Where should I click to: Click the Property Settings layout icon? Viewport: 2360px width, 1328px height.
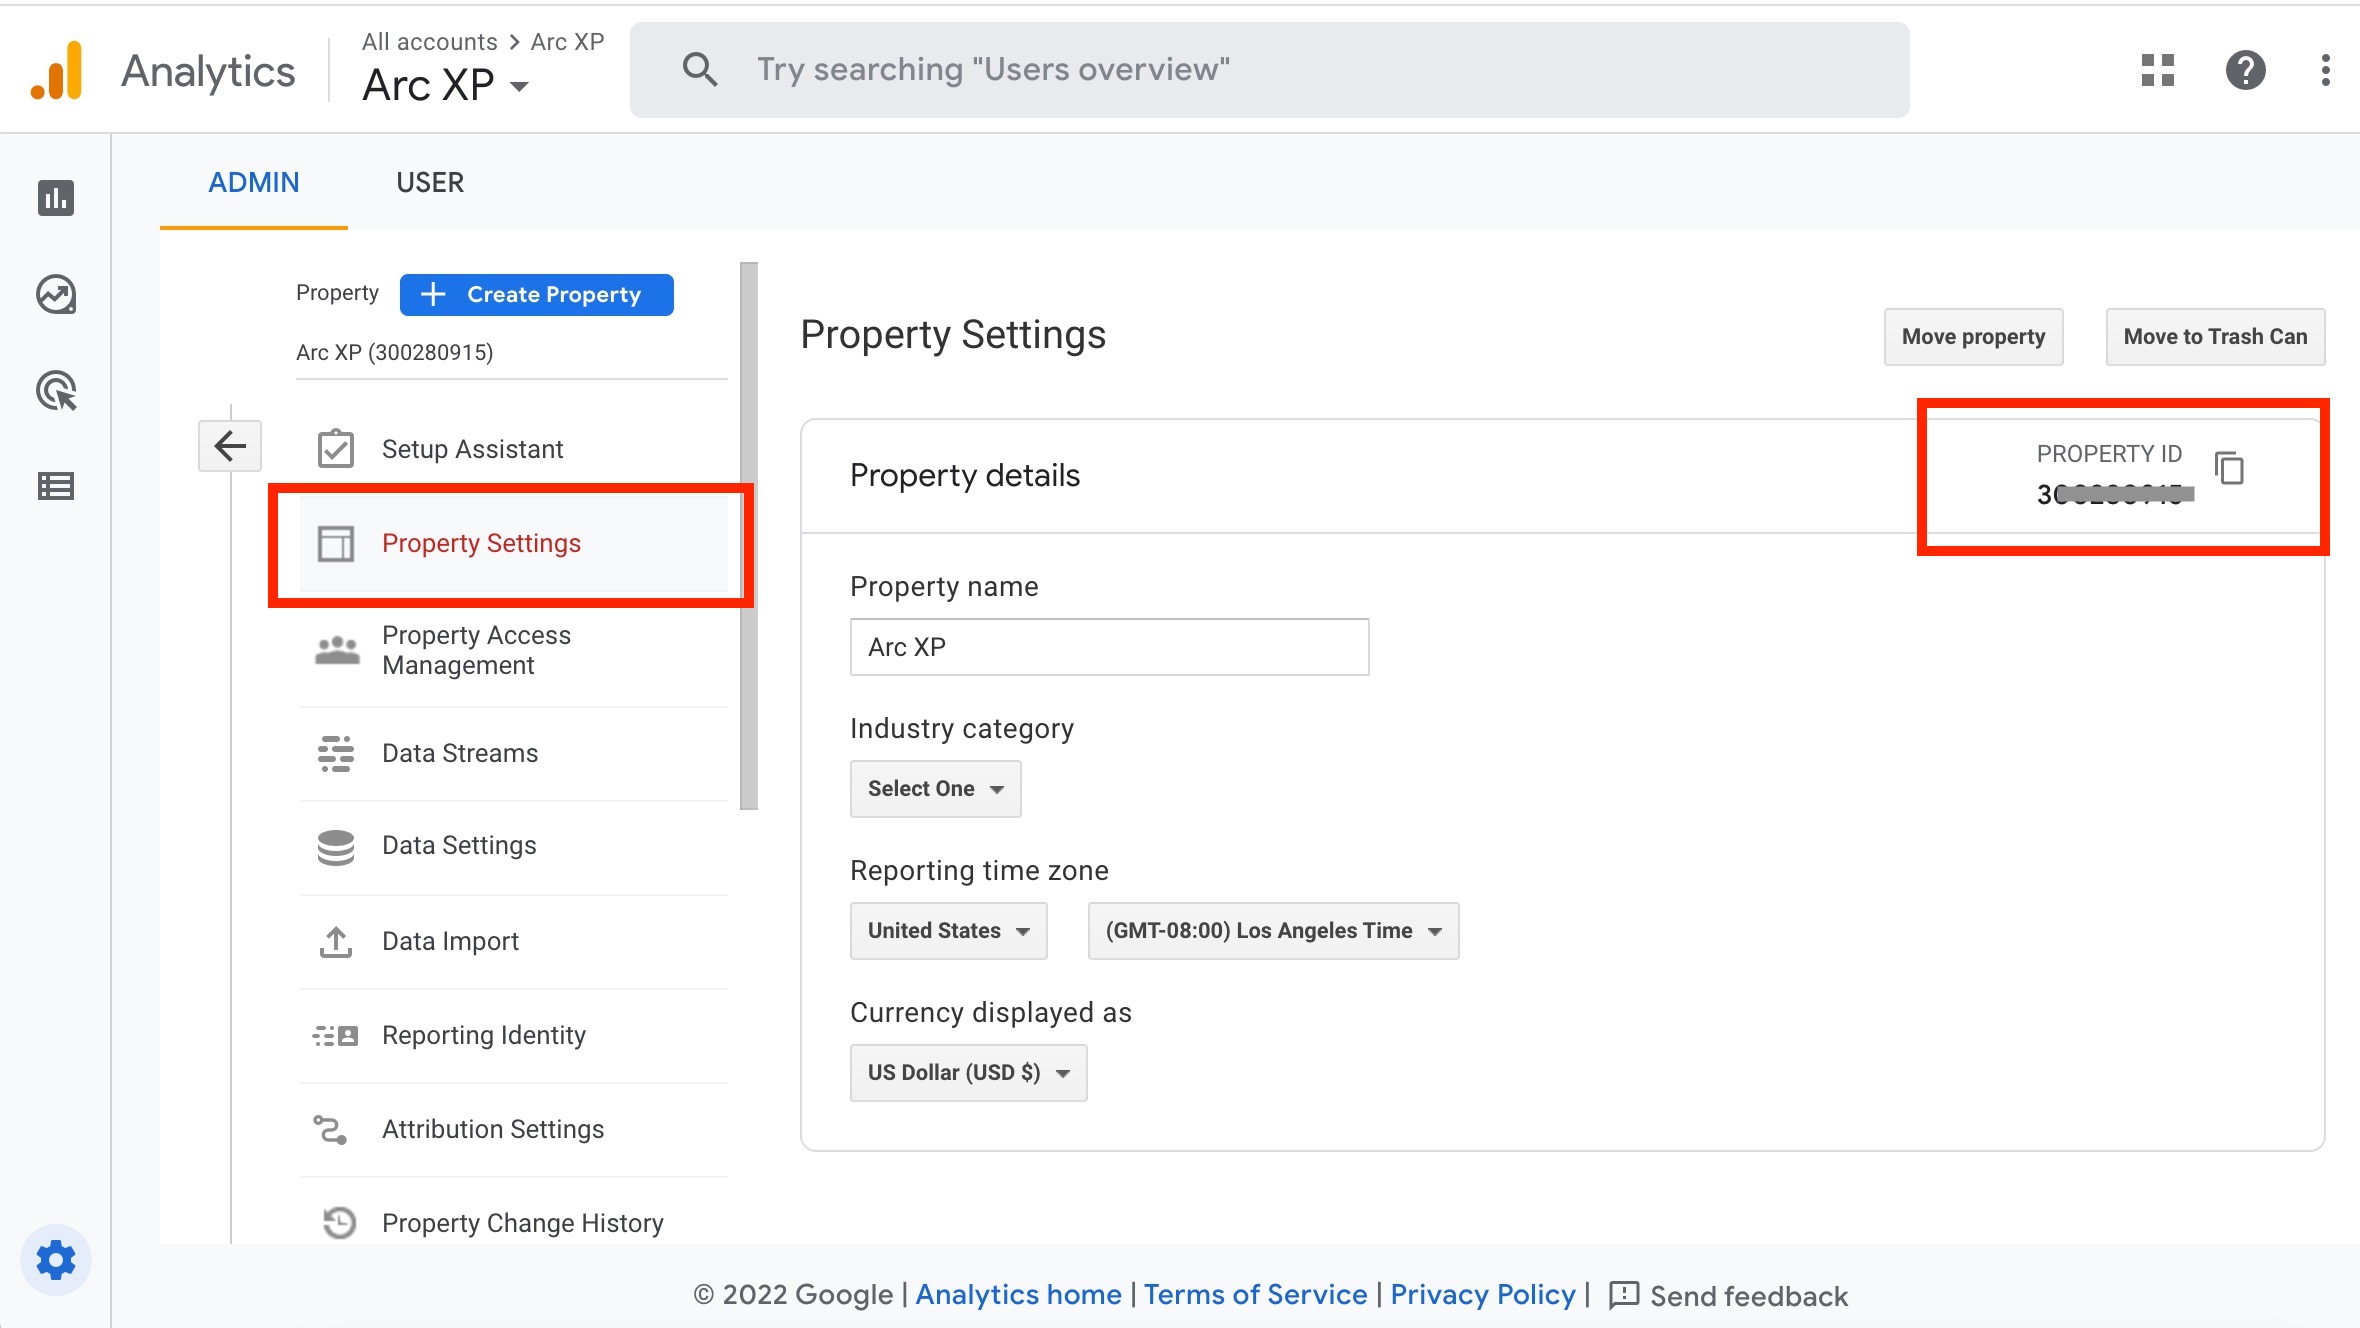tap(335, 543)
